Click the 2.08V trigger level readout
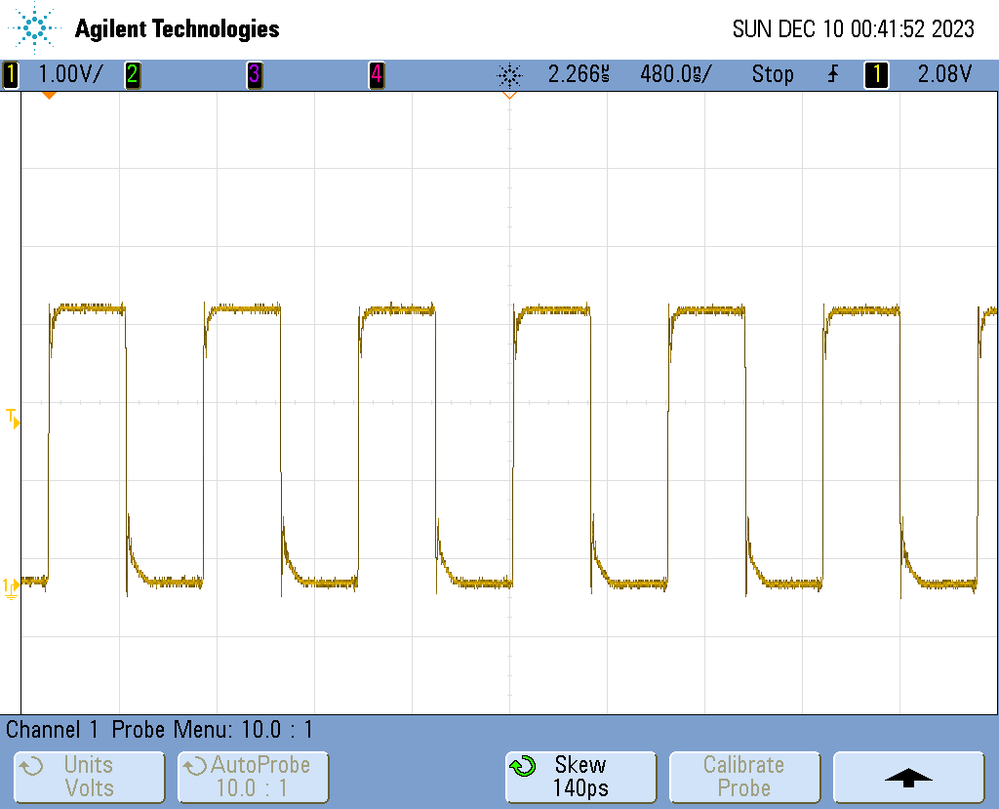This screenshot has height=809, width=999. [945, 75]
